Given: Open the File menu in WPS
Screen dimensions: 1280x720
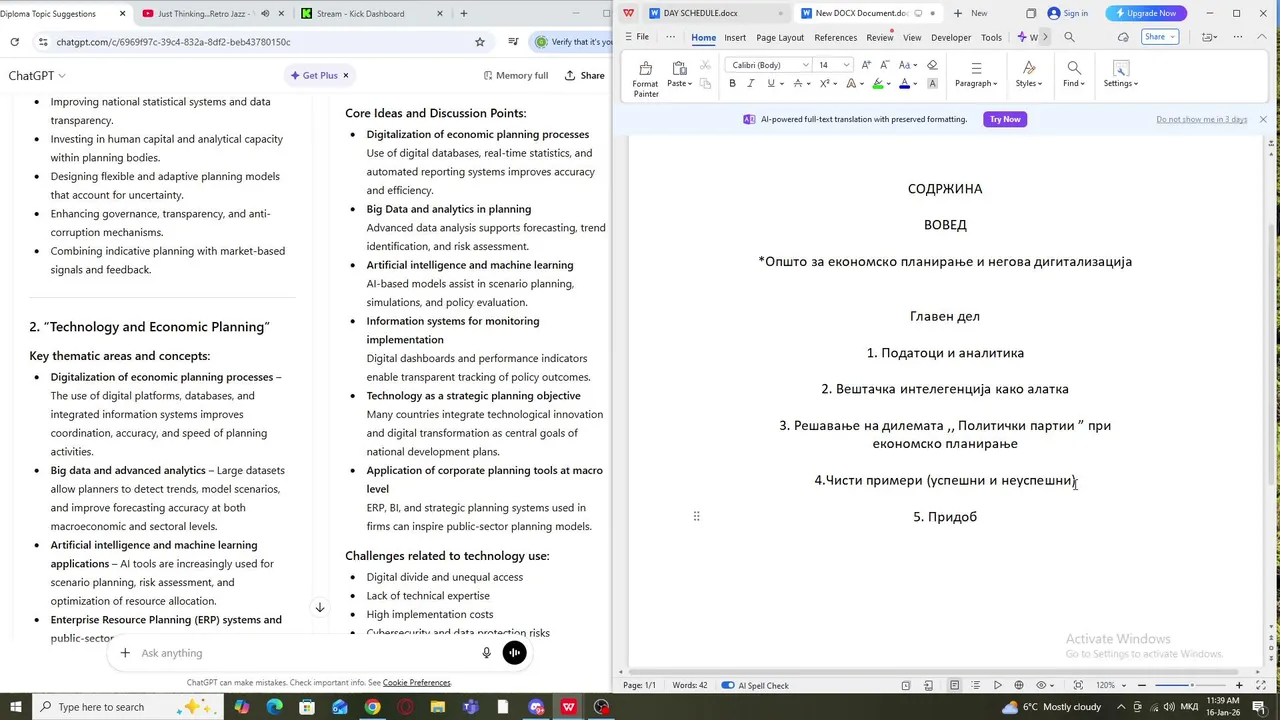Looking at the screenshot, I should pyautogui.click(x=636, y=37).
